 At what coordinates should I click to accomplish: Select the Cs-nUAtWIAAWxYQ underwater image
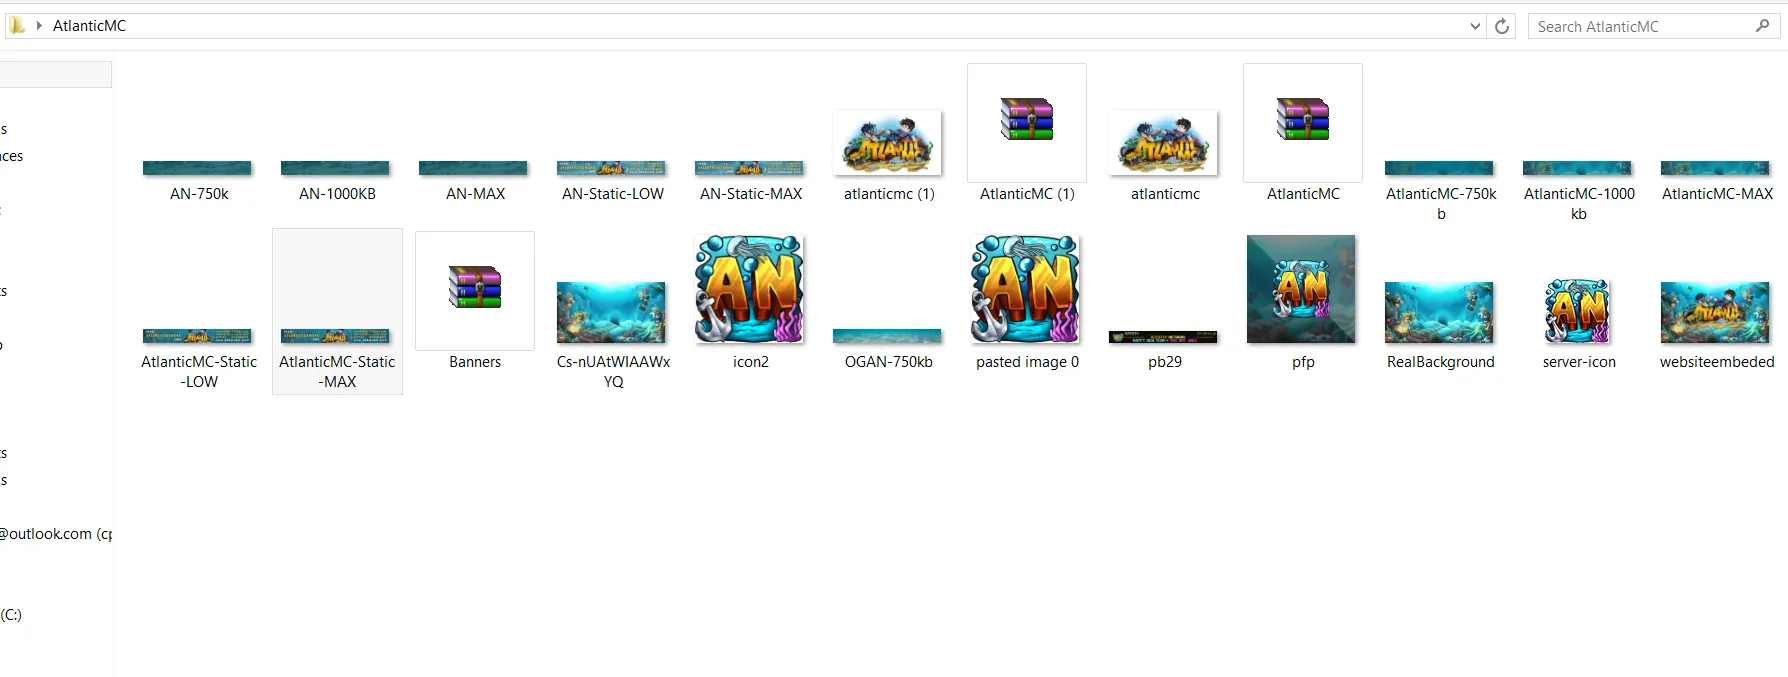pos(612,312)
